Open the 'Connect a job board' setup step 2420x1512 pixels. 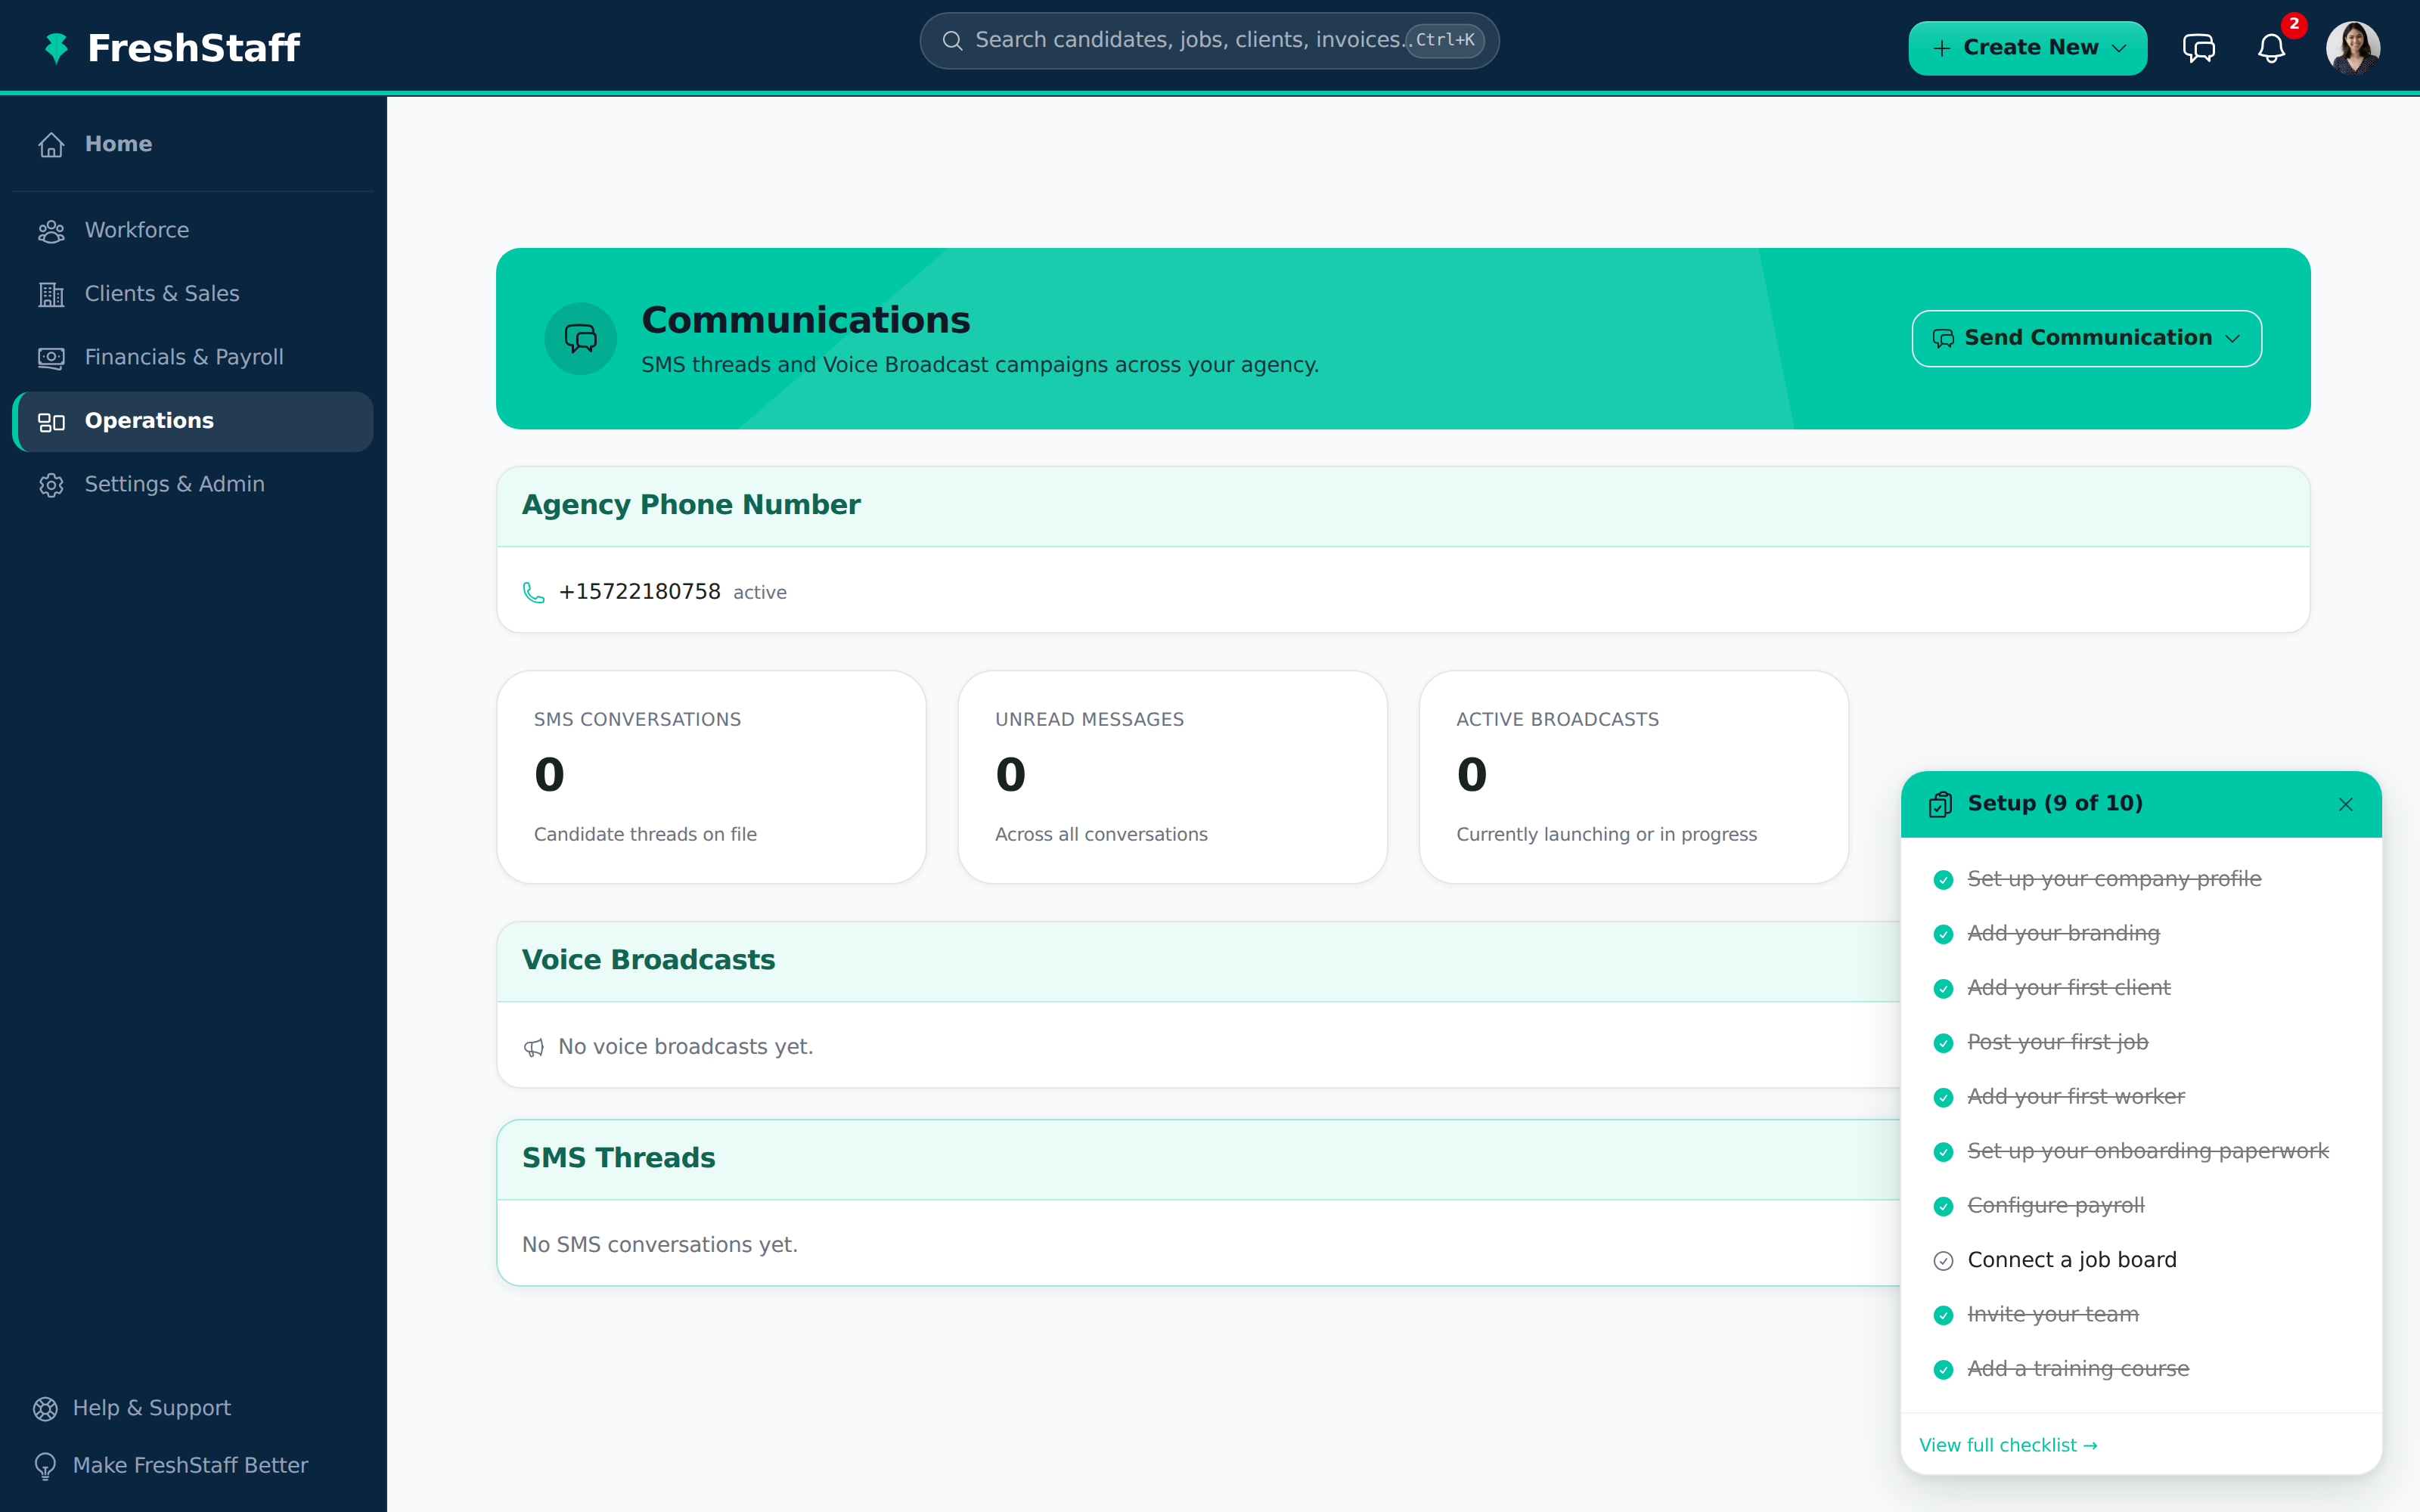click(x=2071, y=1260)
